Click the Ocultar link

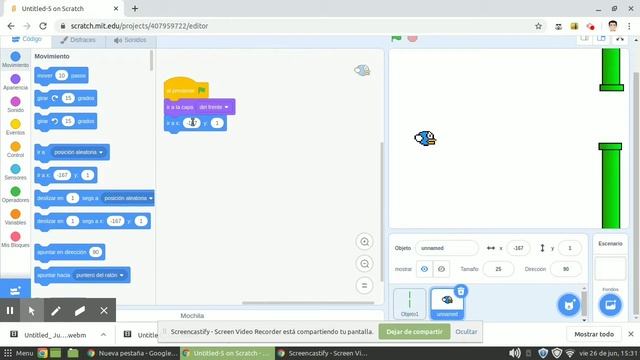tap(466, 332)
